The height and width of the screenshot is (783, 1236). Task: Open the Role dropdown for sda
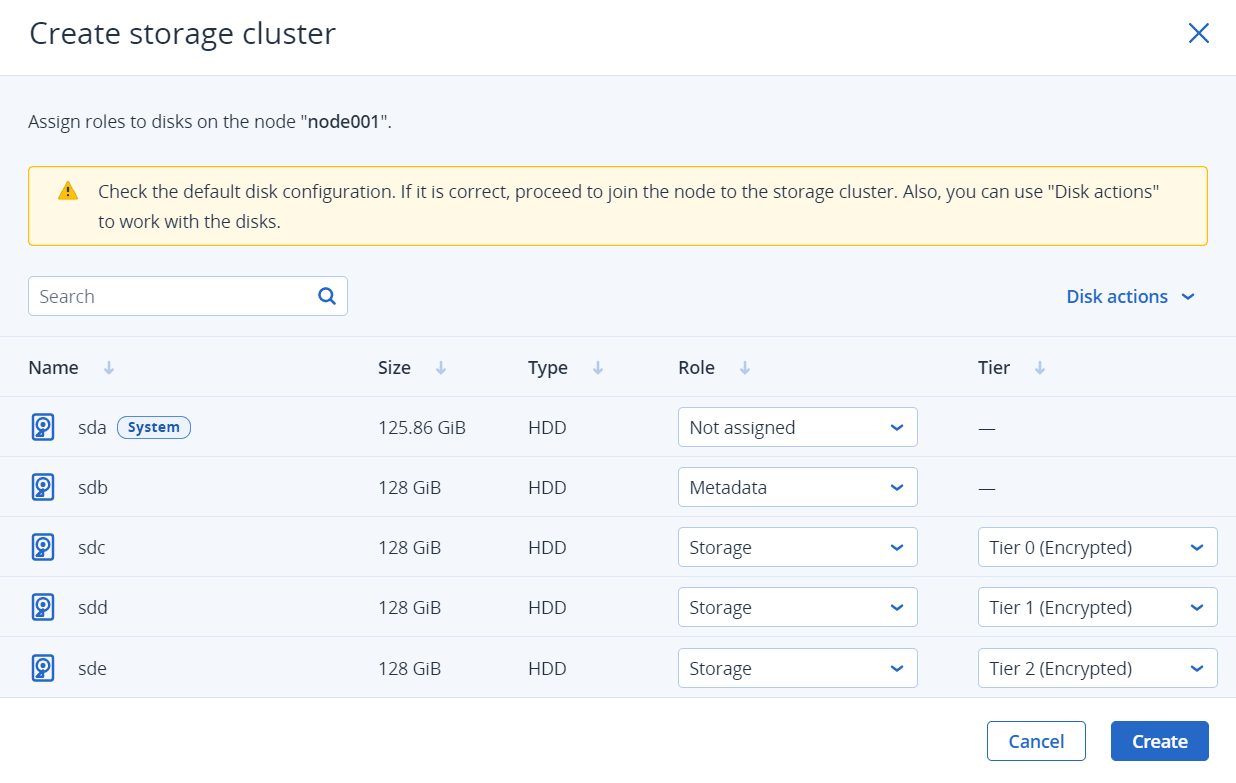[x=797, y=427]
